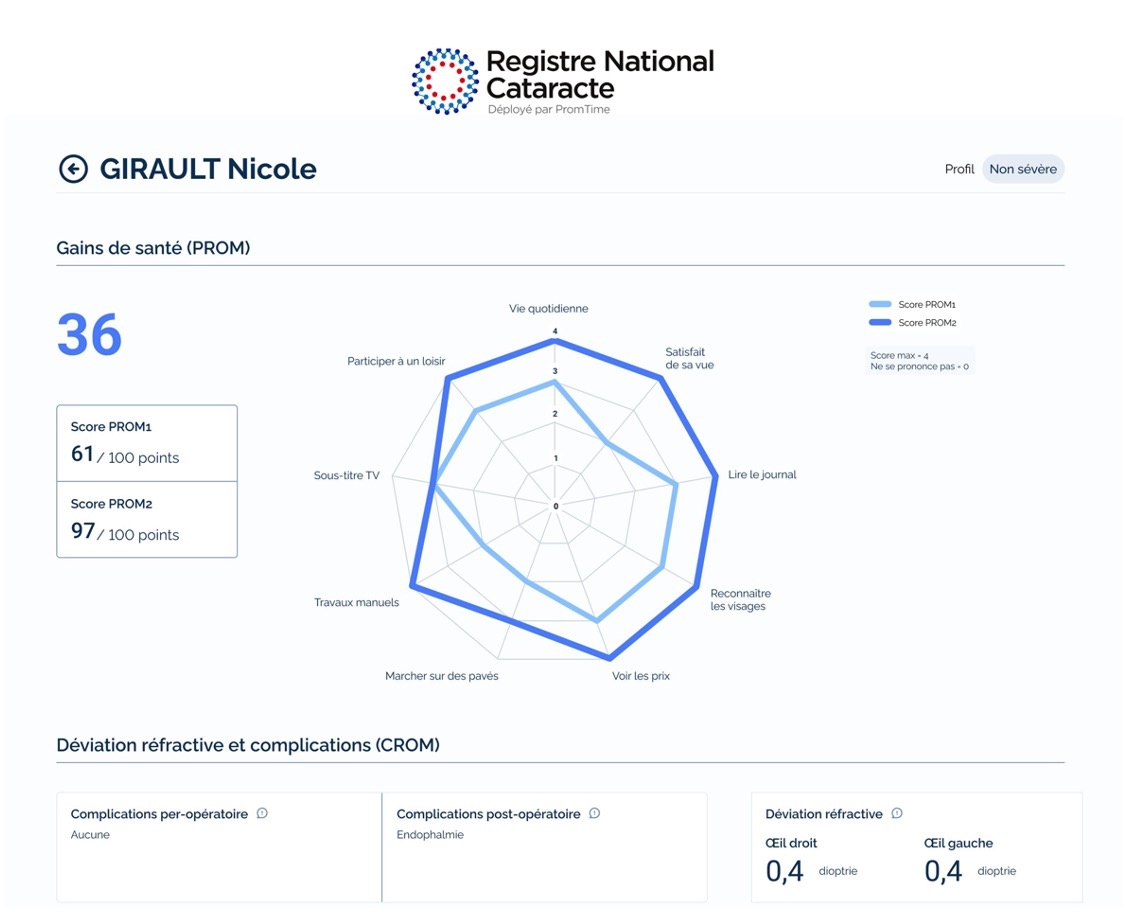Click the back arrow beside GIRAULT Nicole
Screen dimensions: 1127x912
73,169
